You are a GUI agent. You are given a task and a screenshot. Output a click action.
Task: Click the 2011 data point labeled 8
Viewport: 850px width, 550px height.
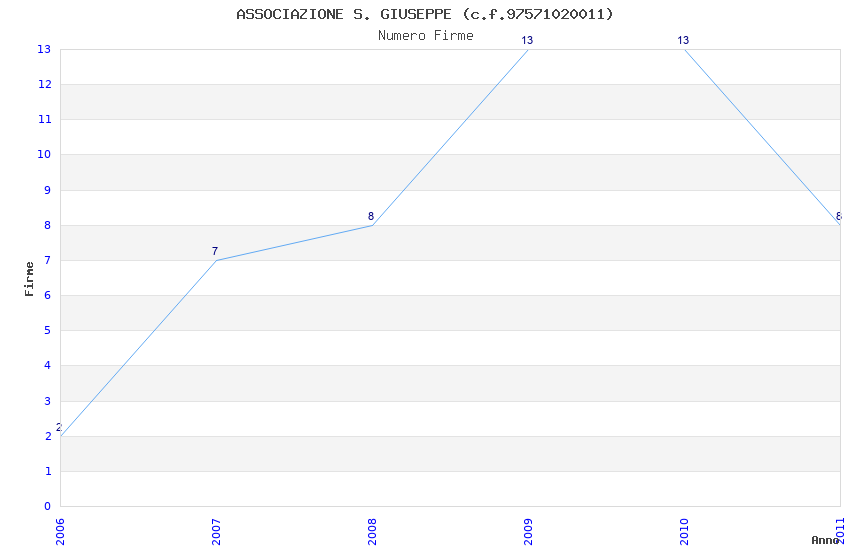(x=840, y=225)
